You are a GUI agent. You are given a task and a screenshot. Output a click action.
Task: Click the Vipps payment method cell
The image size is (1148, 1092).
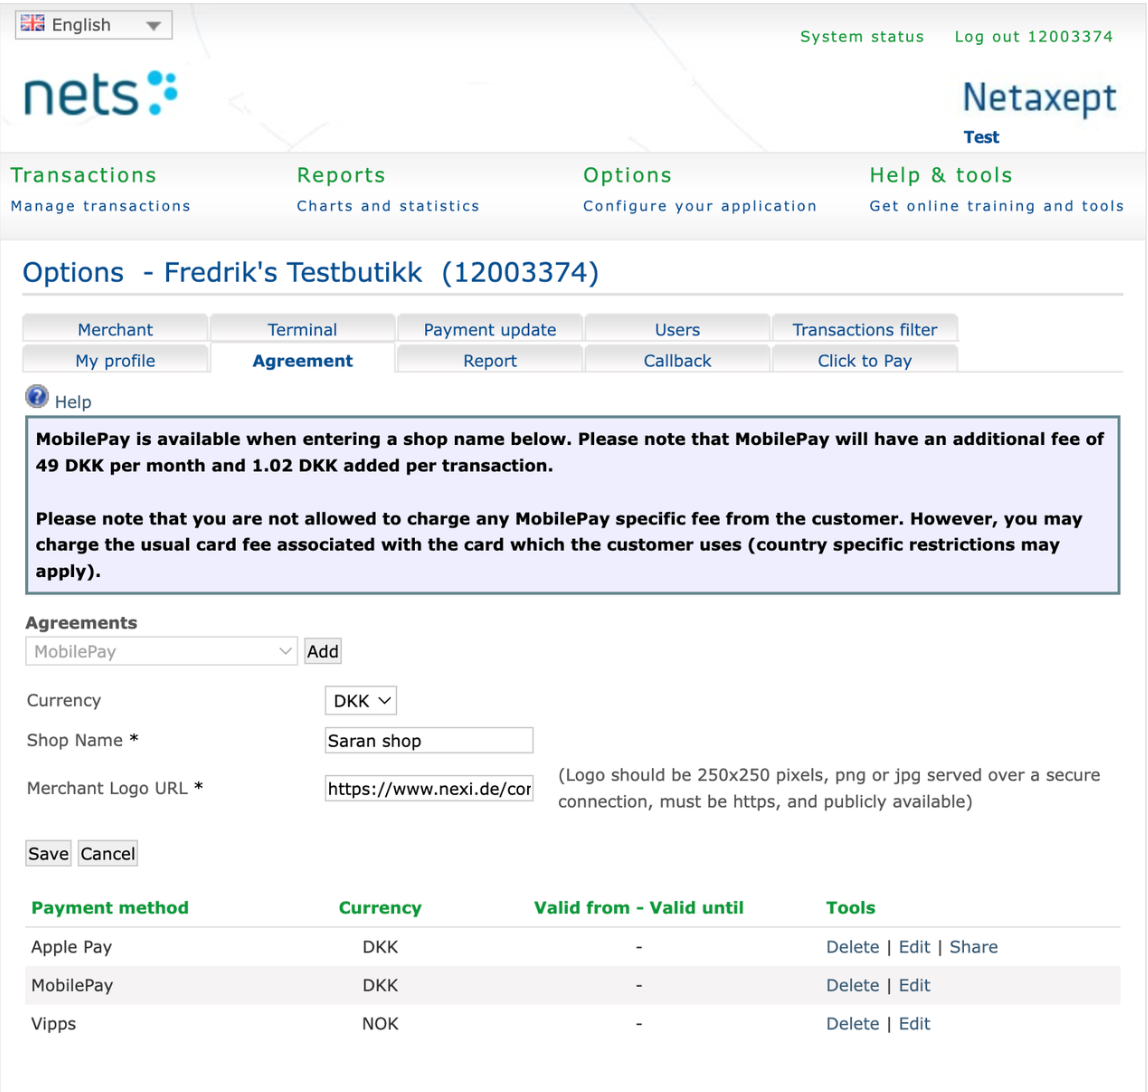tap(53, 1023)
